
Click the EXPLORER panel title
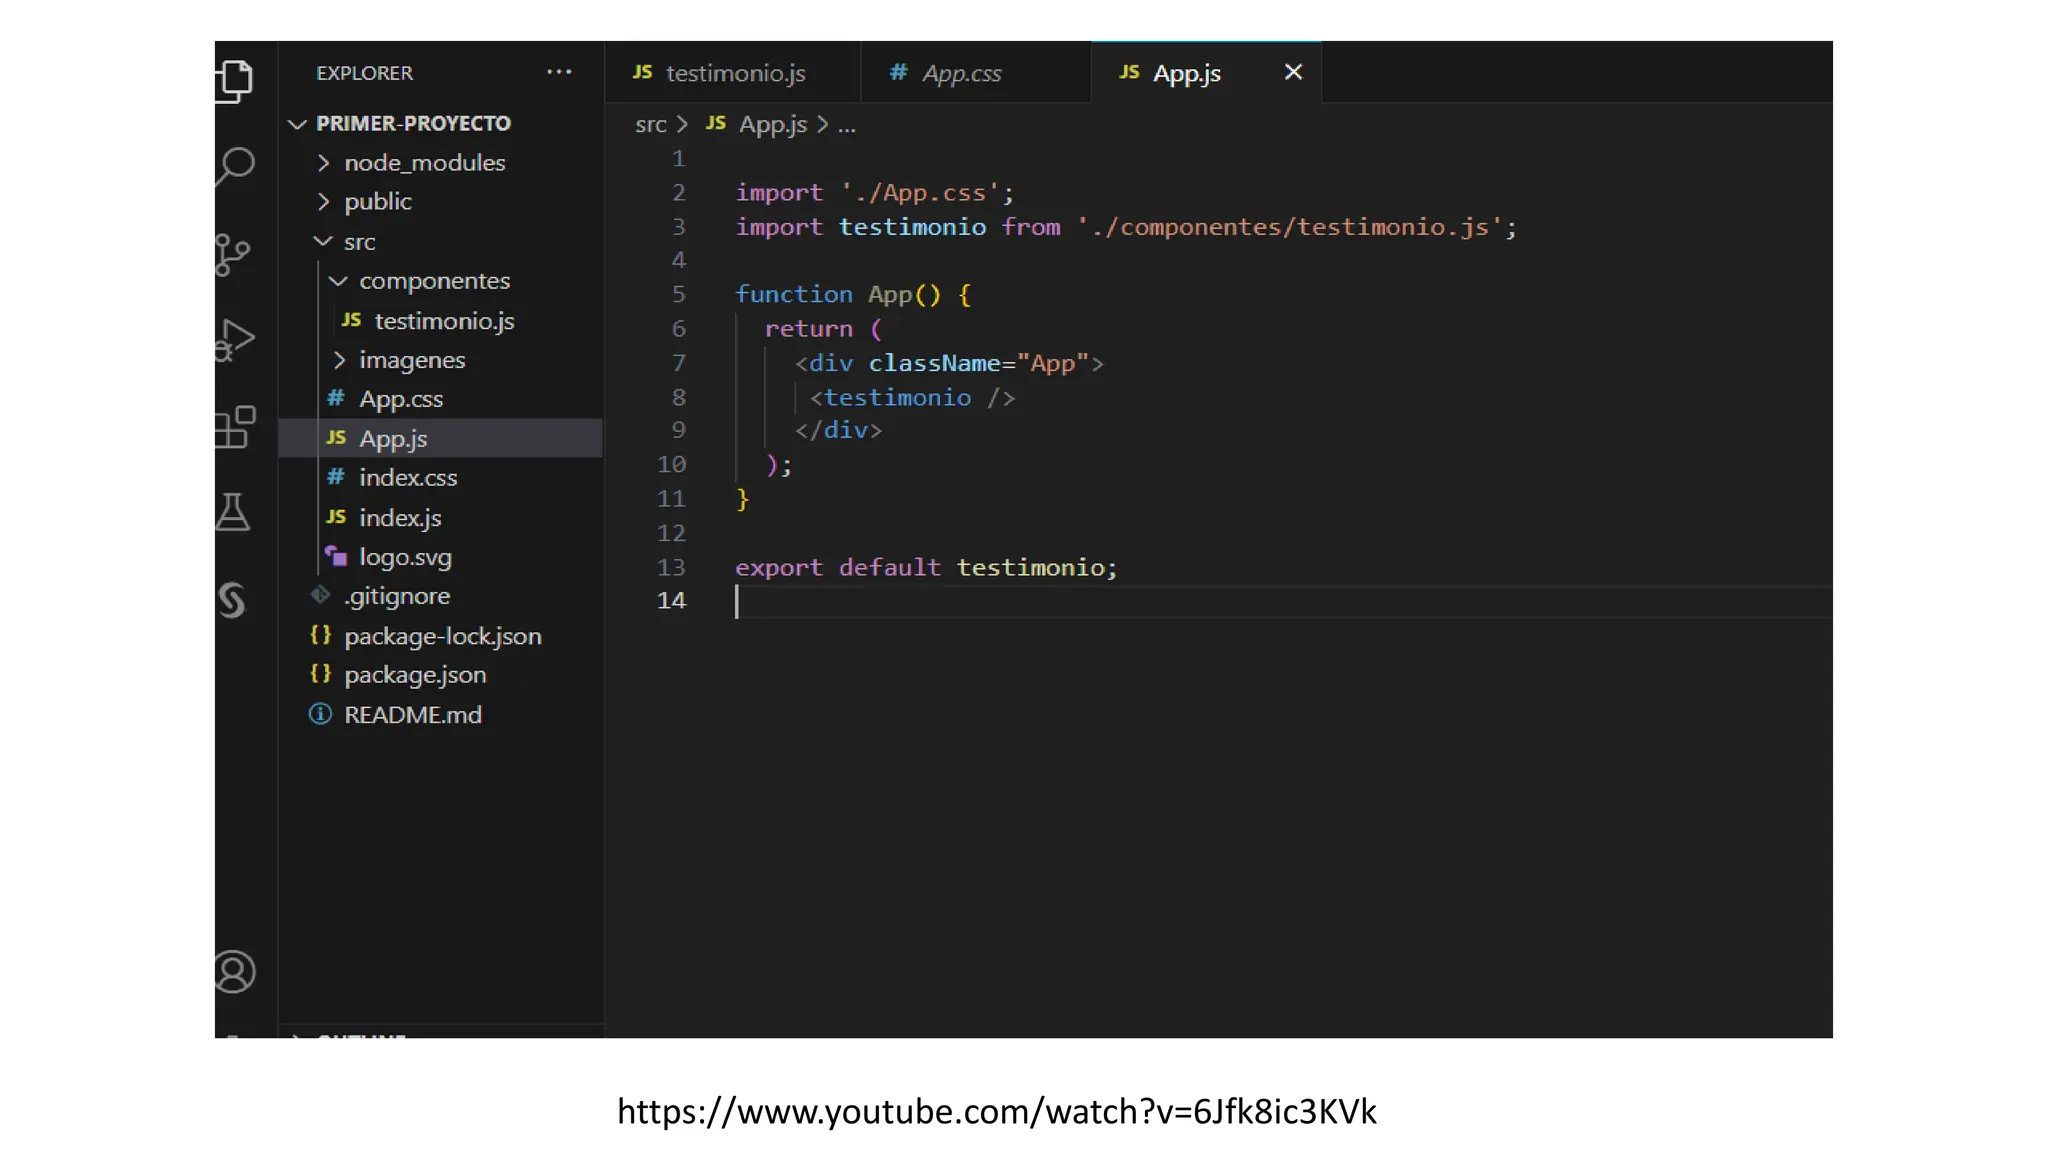tap(364, 73)
